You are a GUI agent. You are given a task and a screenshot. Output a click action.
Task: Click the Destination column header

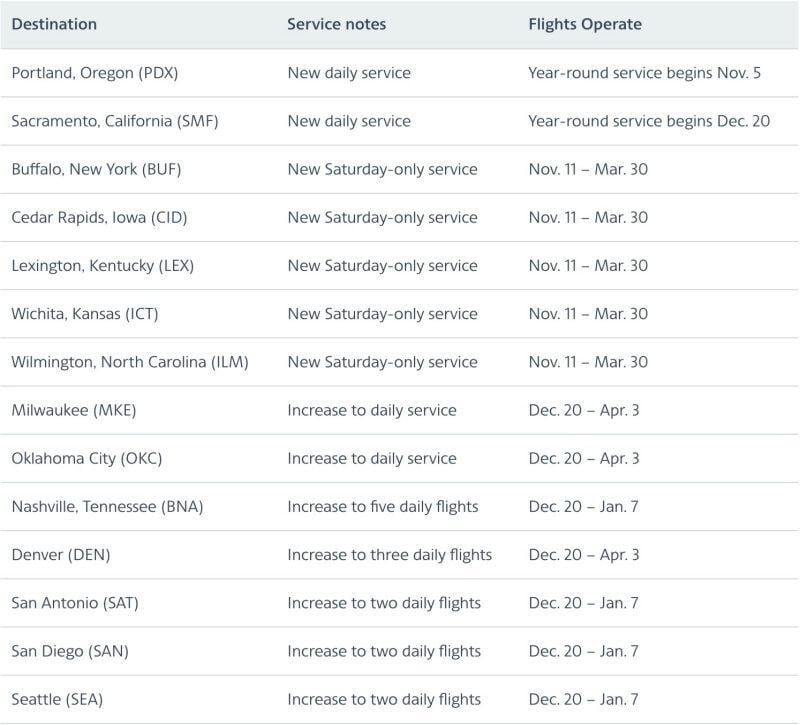click(54, 24)
